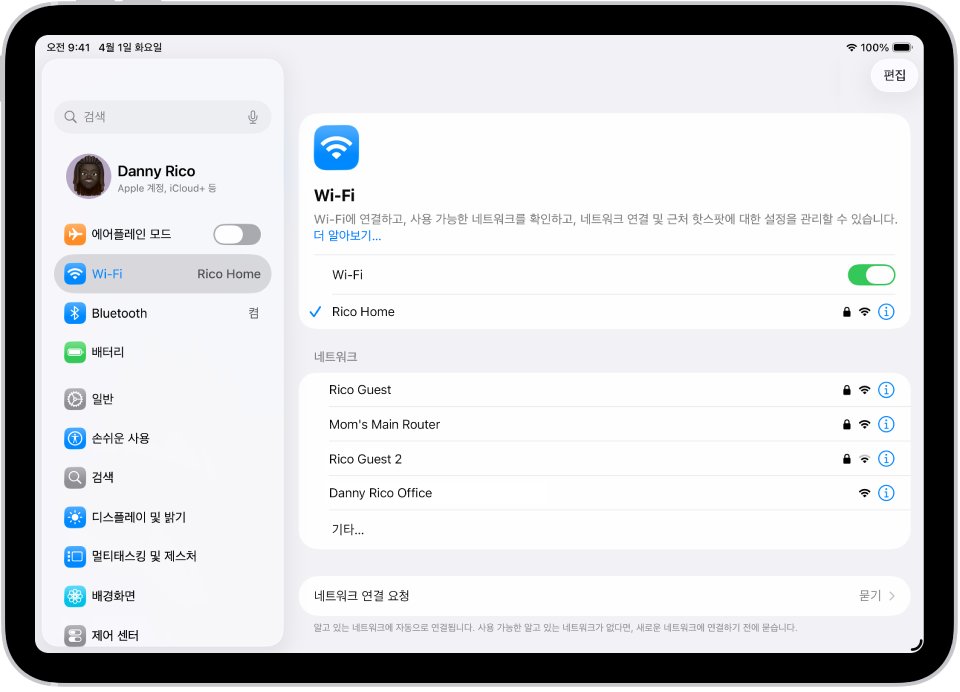Select the Accessibility icon (손쉬운 사용)
The image size is (960, 692).
(75, 438)
